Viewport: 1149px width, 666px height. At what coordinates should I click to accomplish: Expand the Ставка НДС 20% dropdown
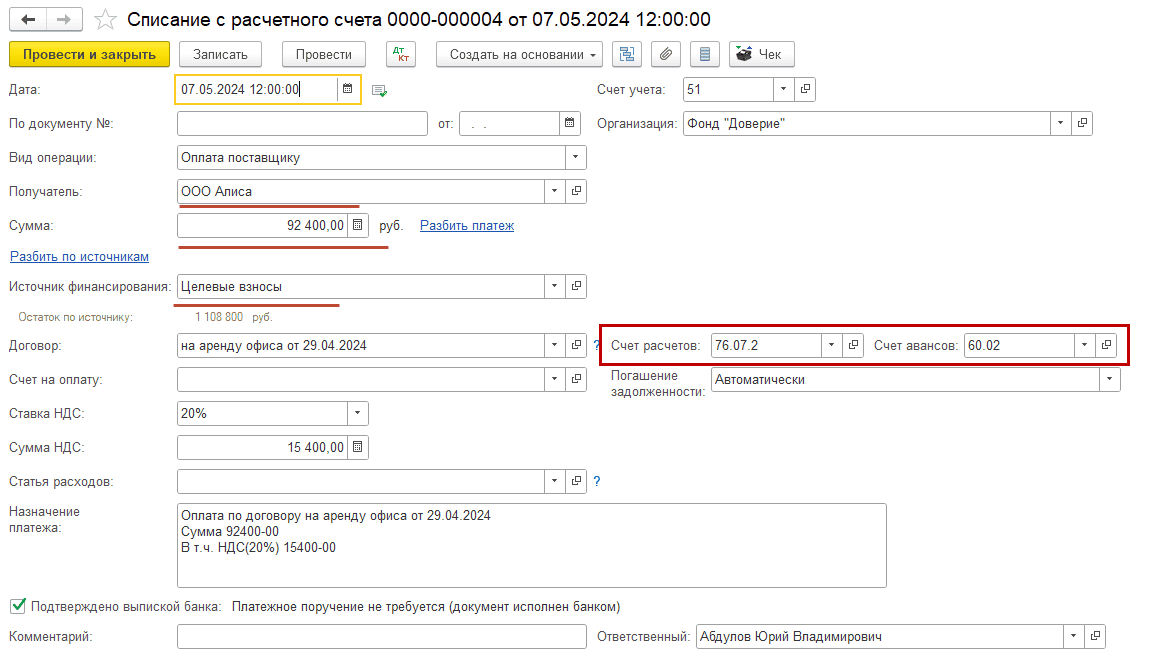click(358, 413)
